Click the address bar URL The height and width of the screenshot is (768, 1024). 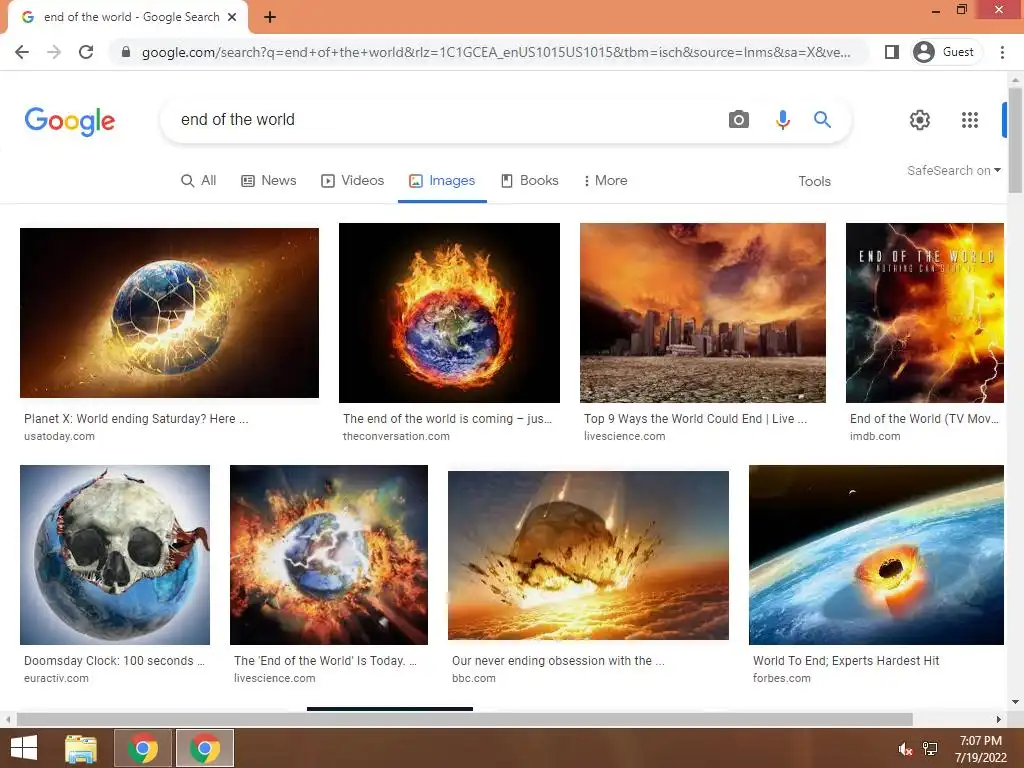coord(496,52)
